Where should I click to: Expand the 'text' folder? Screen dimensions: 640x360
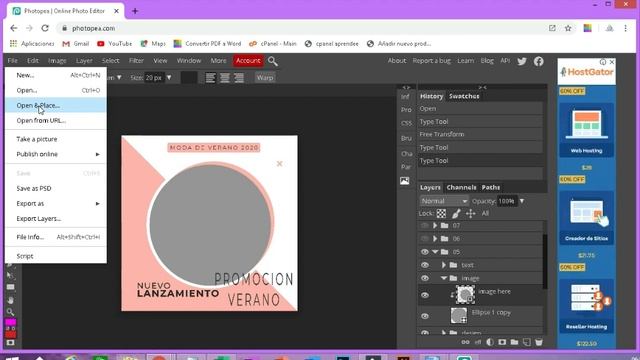[x=444, y=265]
